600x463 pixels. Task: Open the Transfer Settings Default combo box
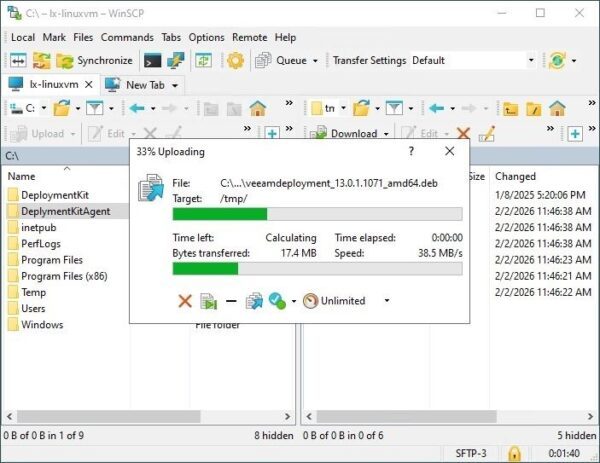pos(472,60)
